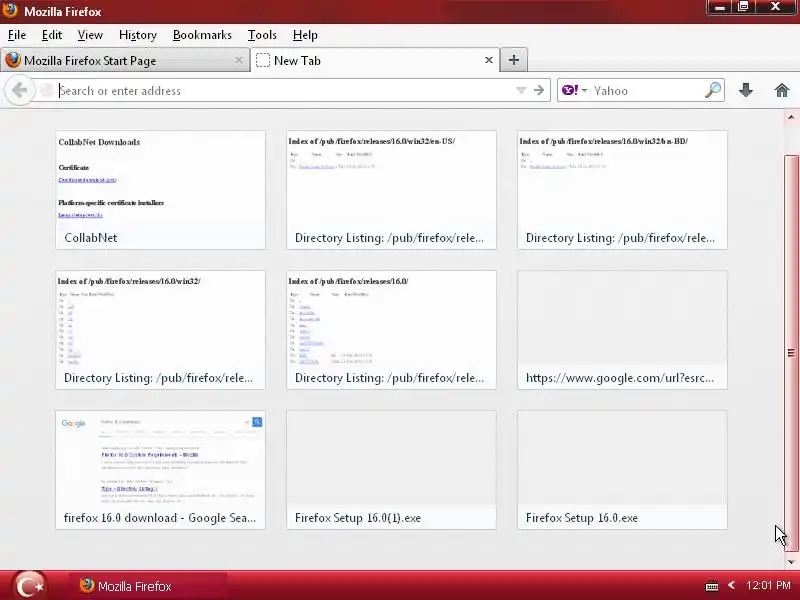This screenshot has width=800, height=600.
Task: Open the google.com/url?esrc tile
Action: 622,330
